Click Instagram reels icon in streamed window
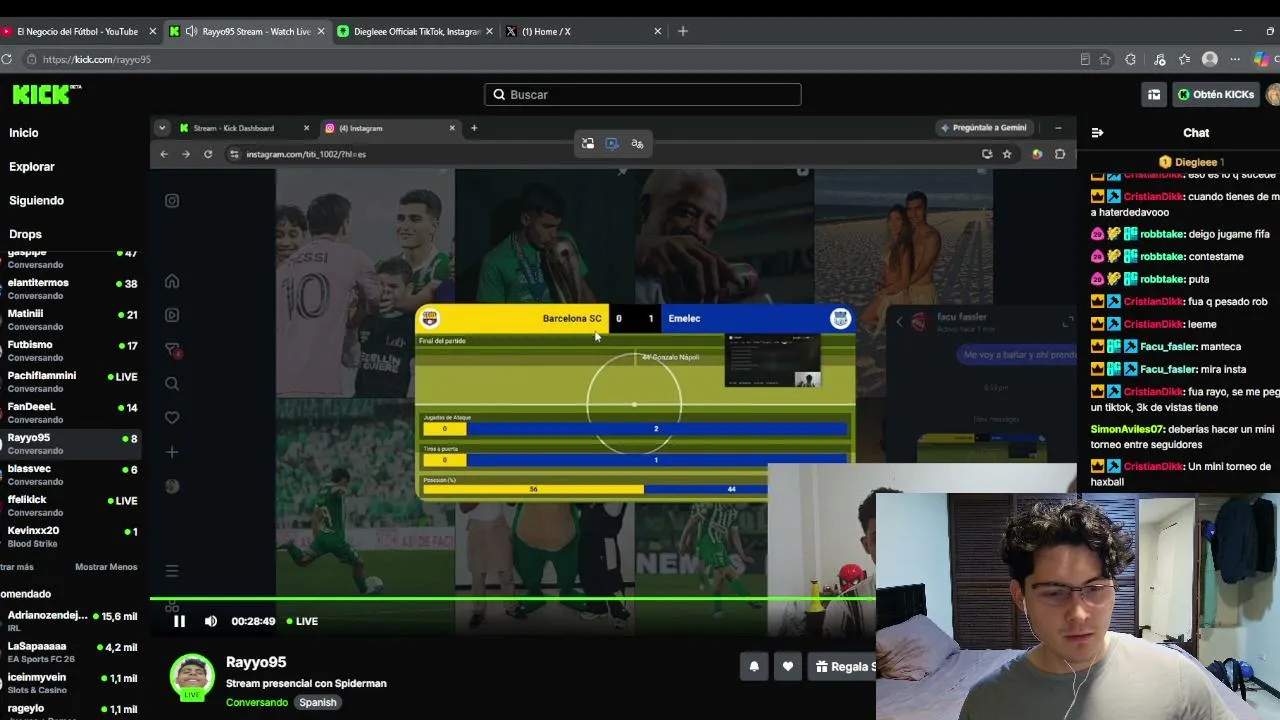Screen dimensions: 1280x720 pos(172,315)
